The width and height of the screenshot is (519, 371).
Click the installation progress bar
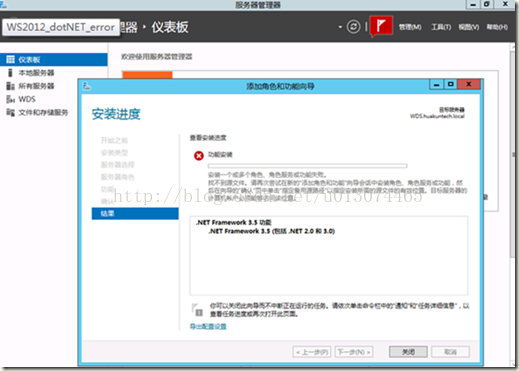pyautogui.click(x=307, y=166)
